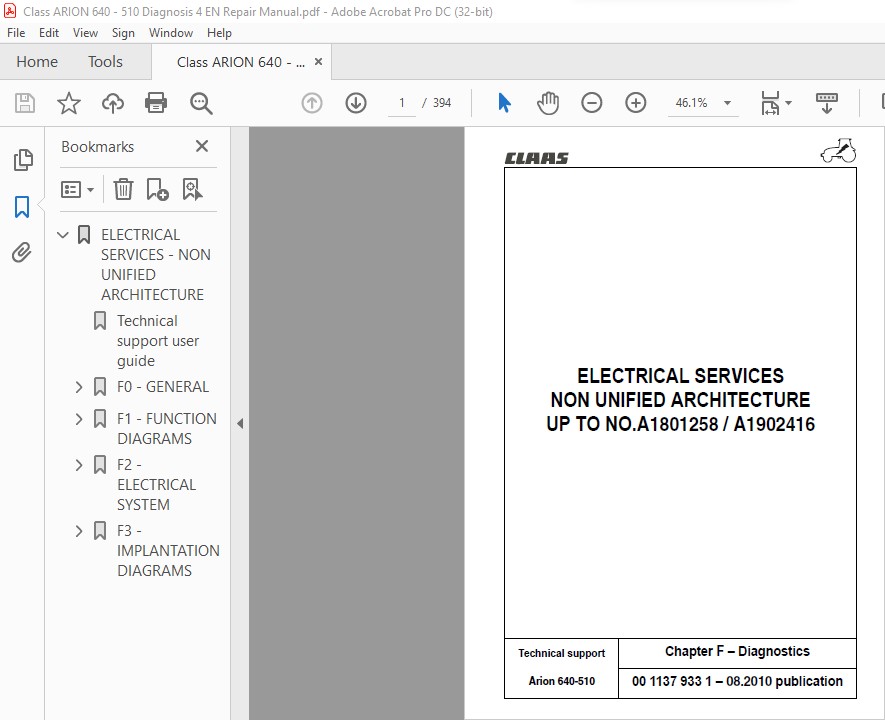The image size is (885, 720).
Task: Delete the selected bookmark trash icon
Action: click(x=123, y=189)
